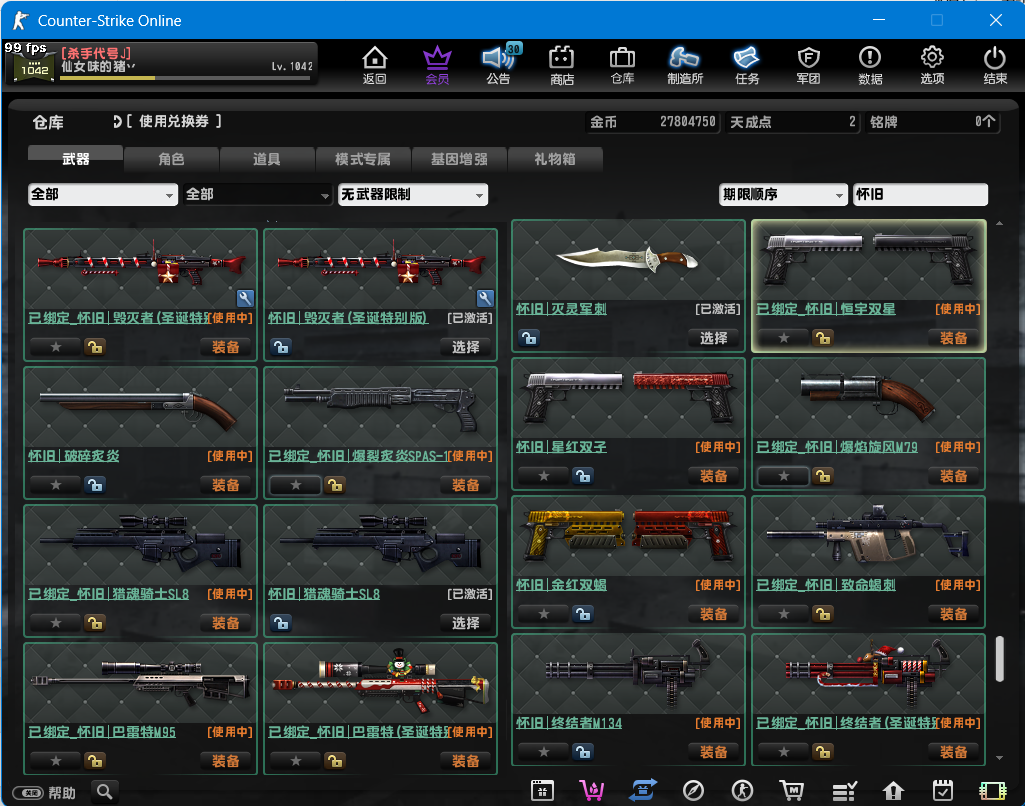The height and width of the screenshot is (806, 1025).
Task: Open the gift window icon in bottom bar
Action: pos(542,791)
